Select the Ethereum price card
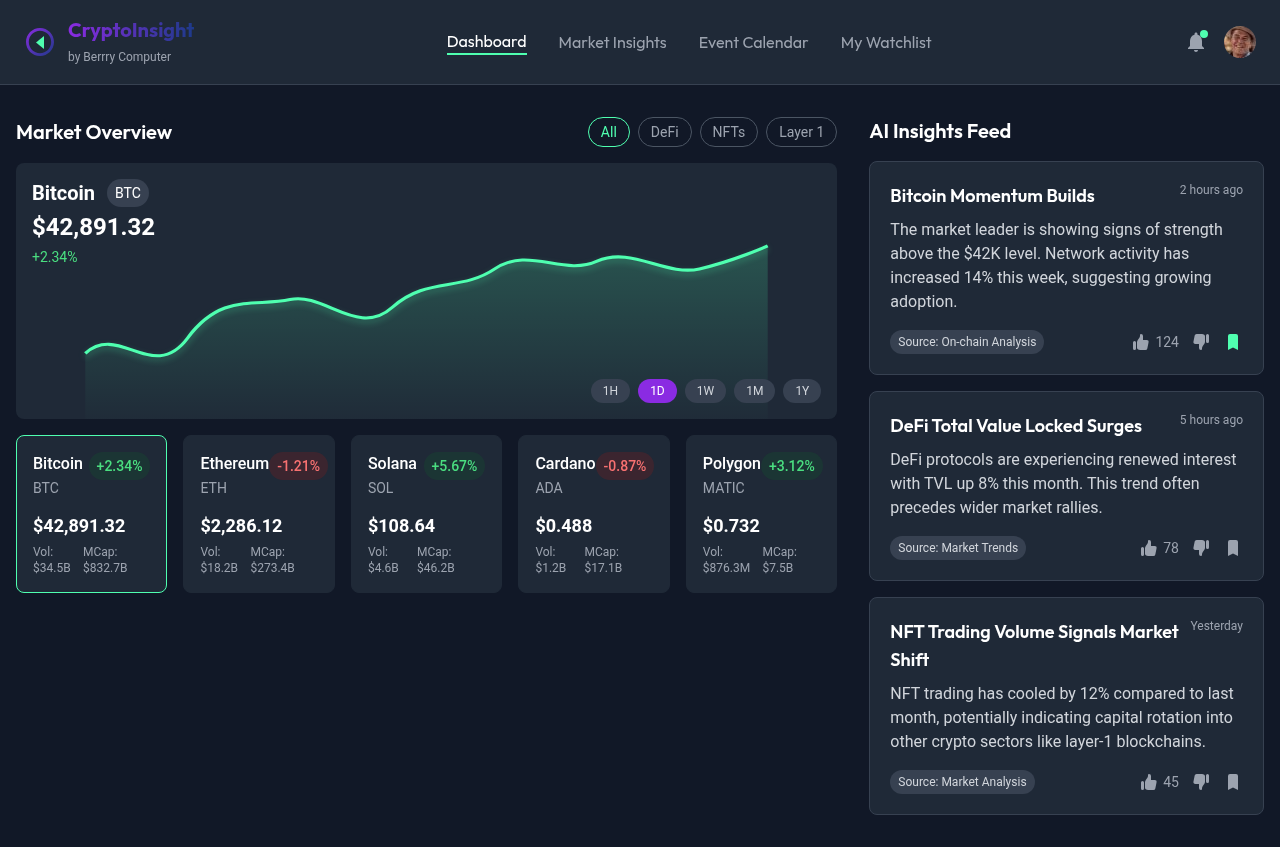This screenshot has width=1280, height=847. pos(258,513)
